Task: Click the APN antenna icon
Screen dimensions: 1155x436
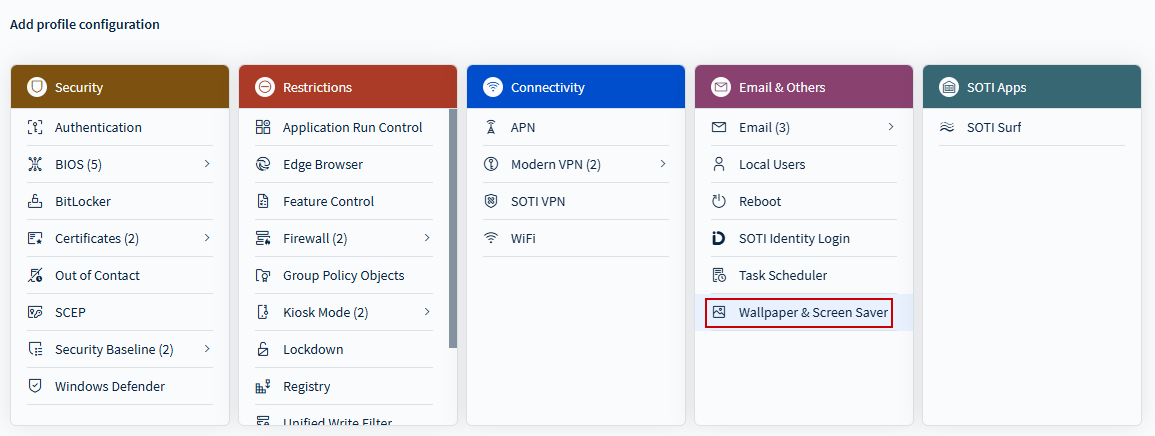Action: [491, 128]
